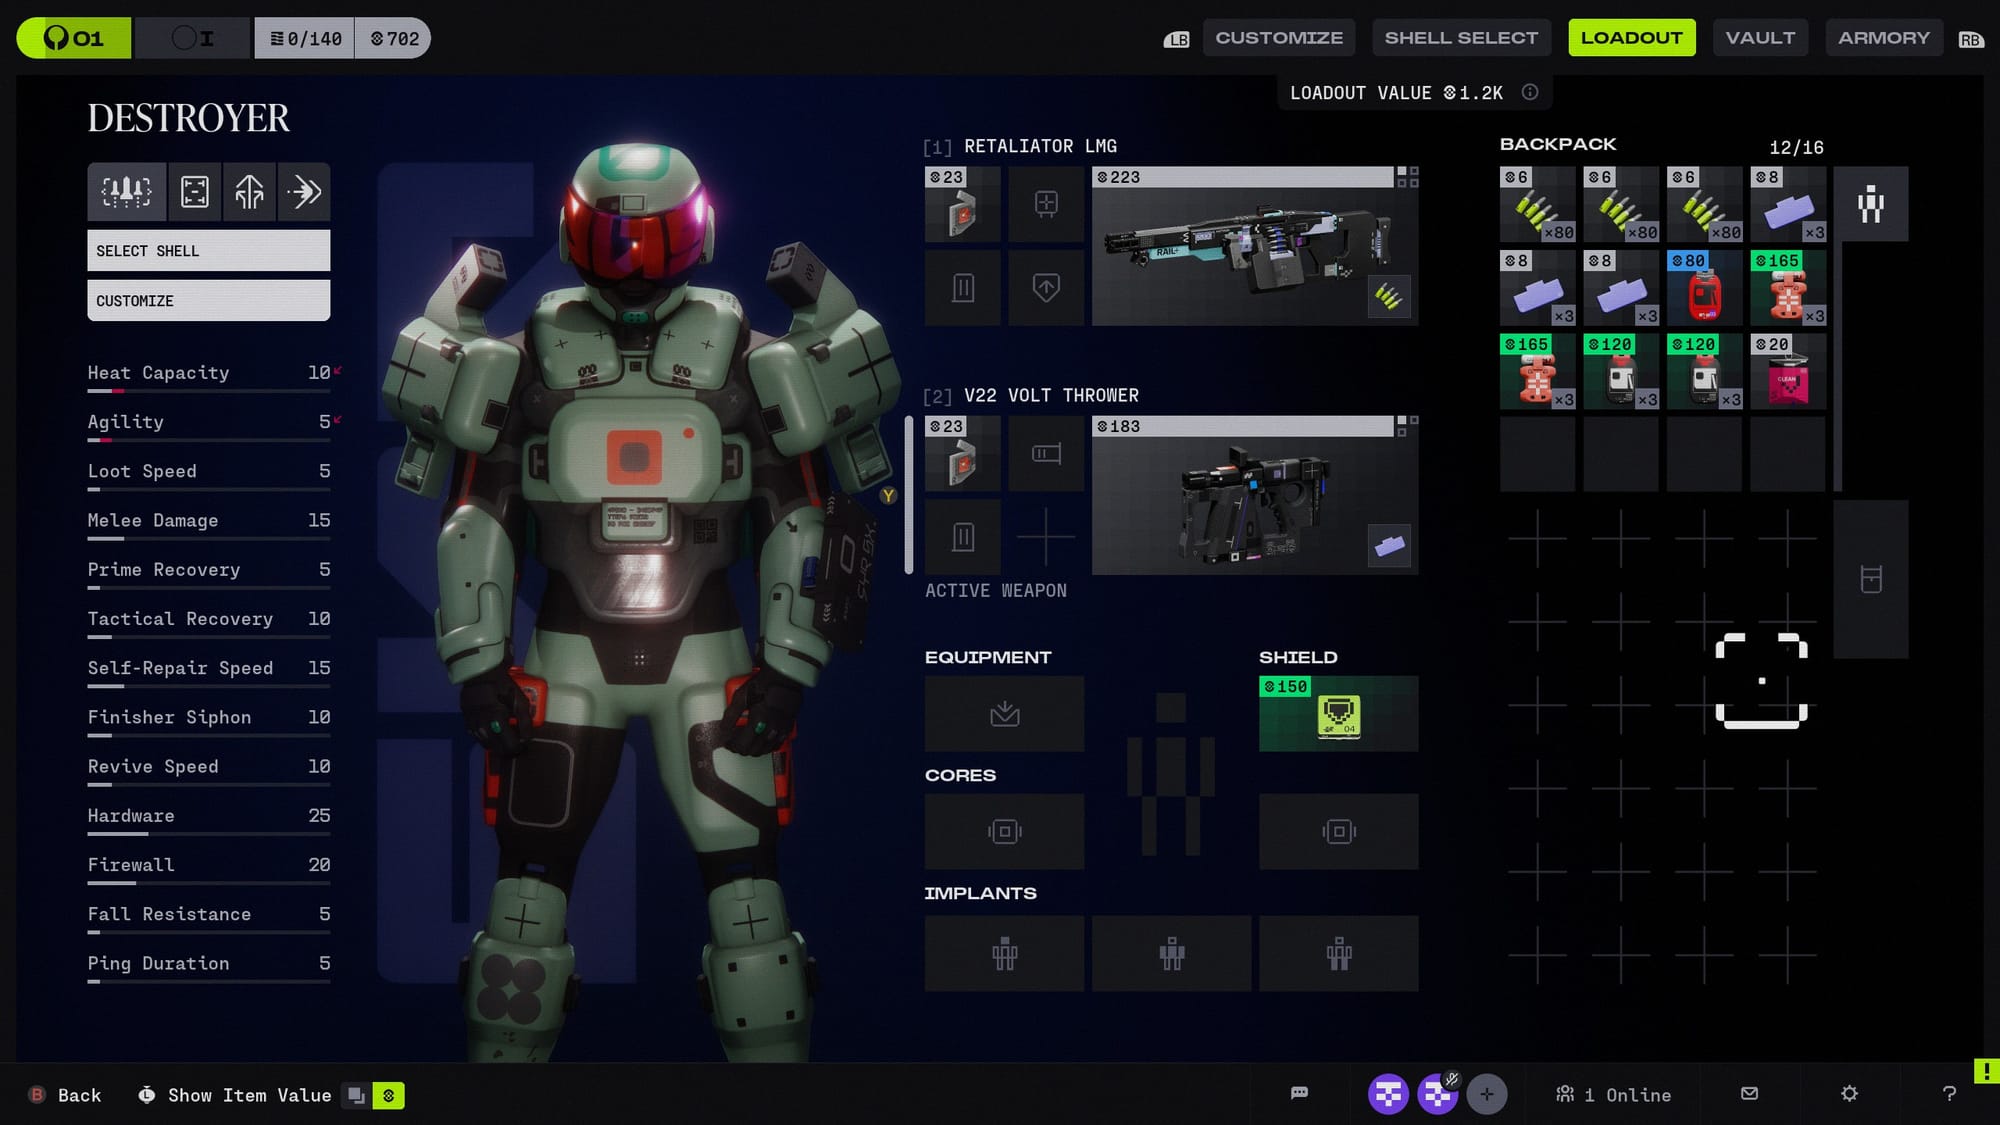Viewport: 2000px width, 1125px height.
Task: Open the mail inbox icon
Action: click(1749, 1094)
